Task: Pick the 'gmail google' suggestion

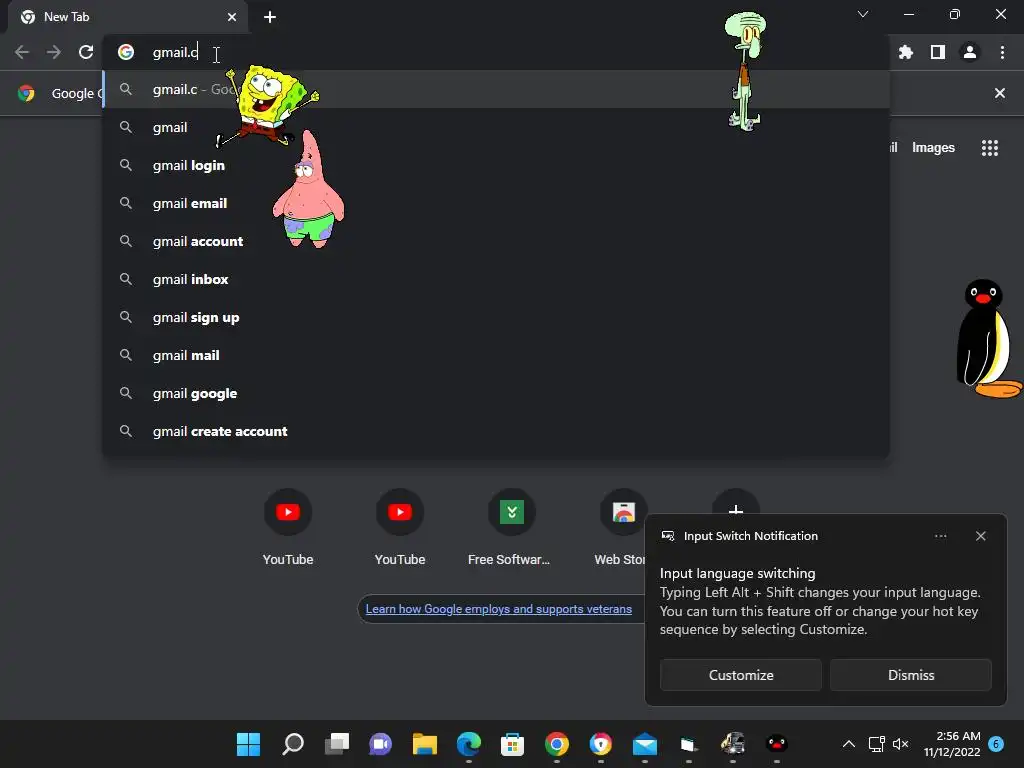Action: pyautogui.click(x=496, y=393)
